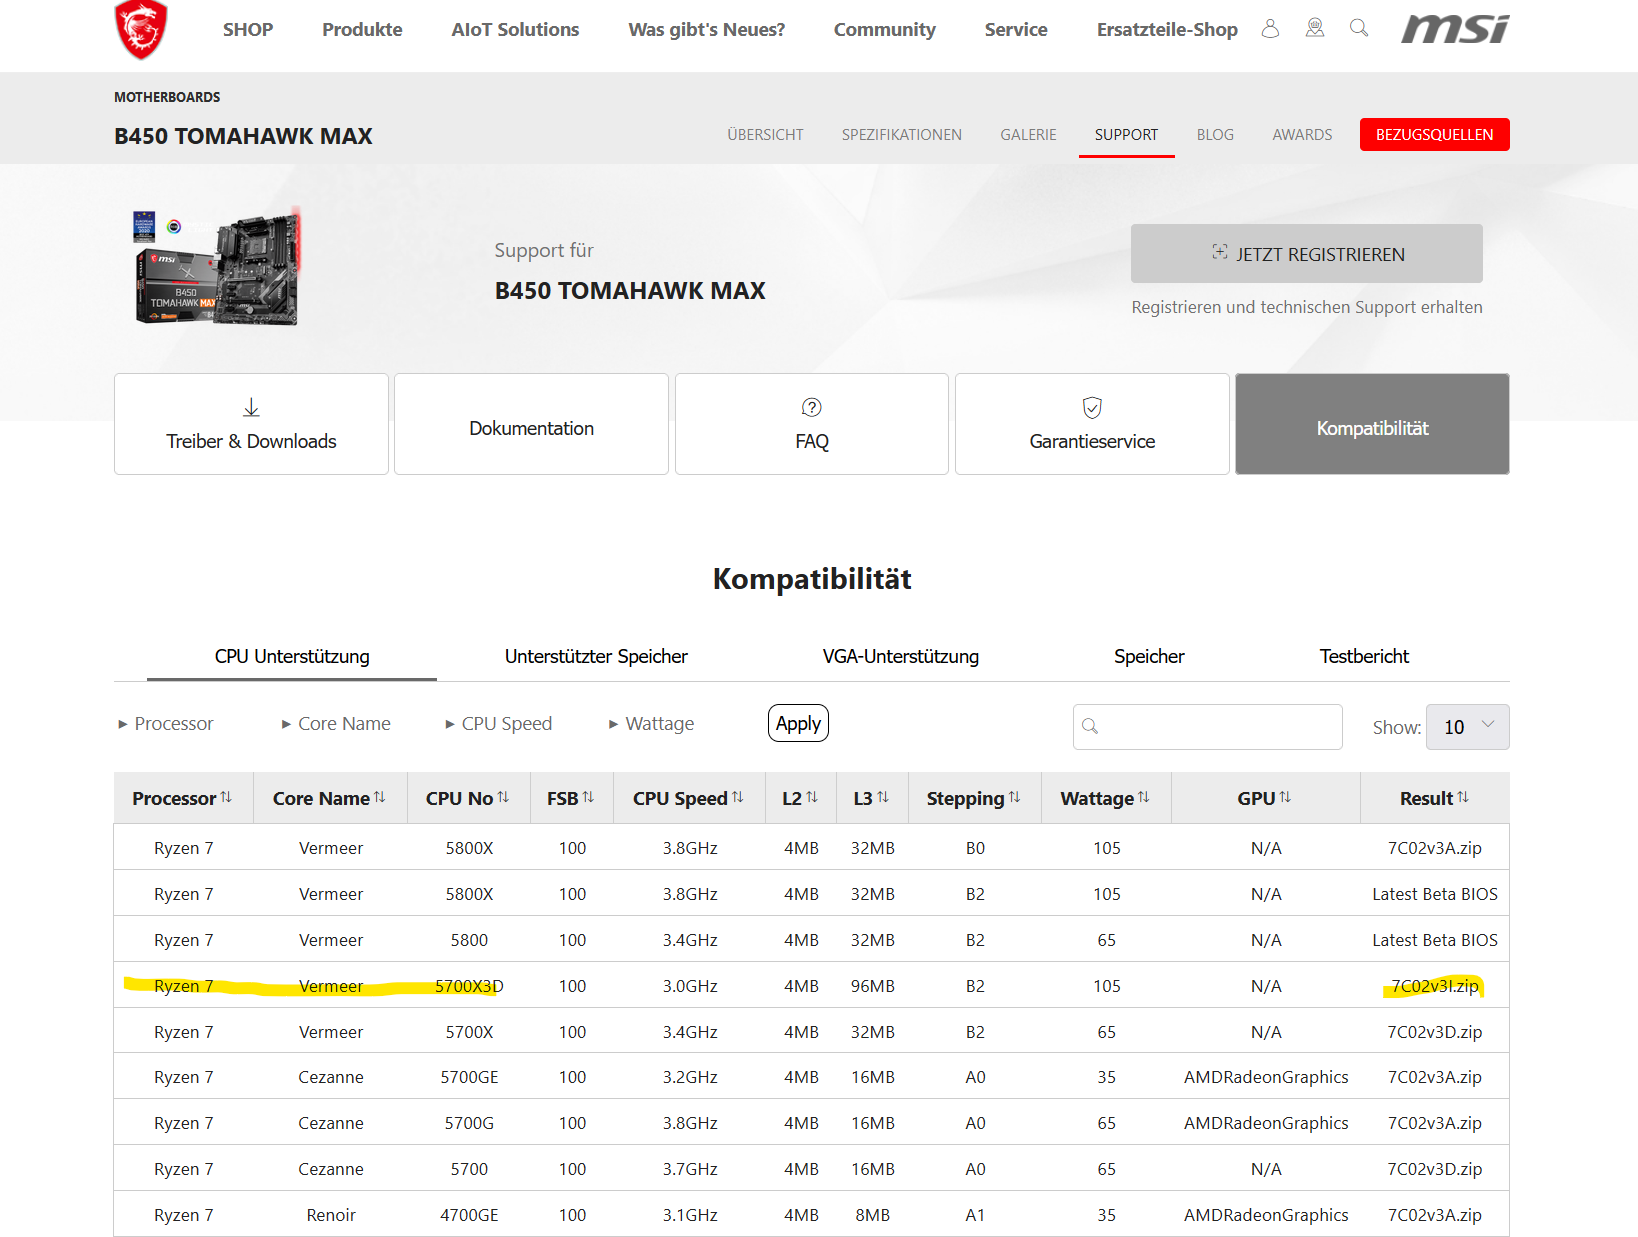Viewport: 1638px width, 1237px height.
Task: Open the Produkte menu
Action: click(x=362, y=30)
